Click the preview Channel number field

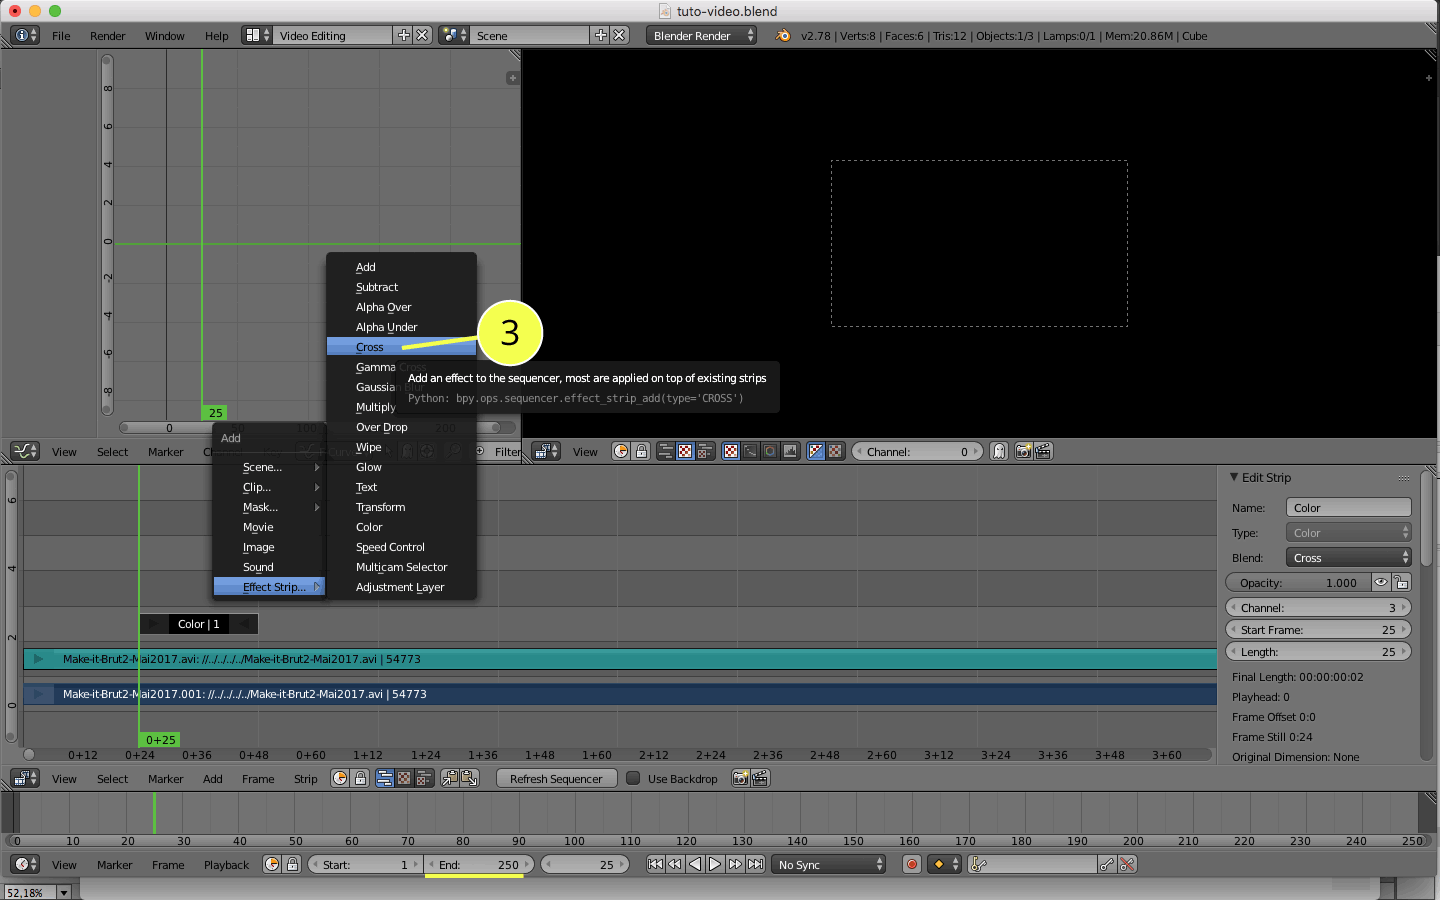click(x=918, y=452)
